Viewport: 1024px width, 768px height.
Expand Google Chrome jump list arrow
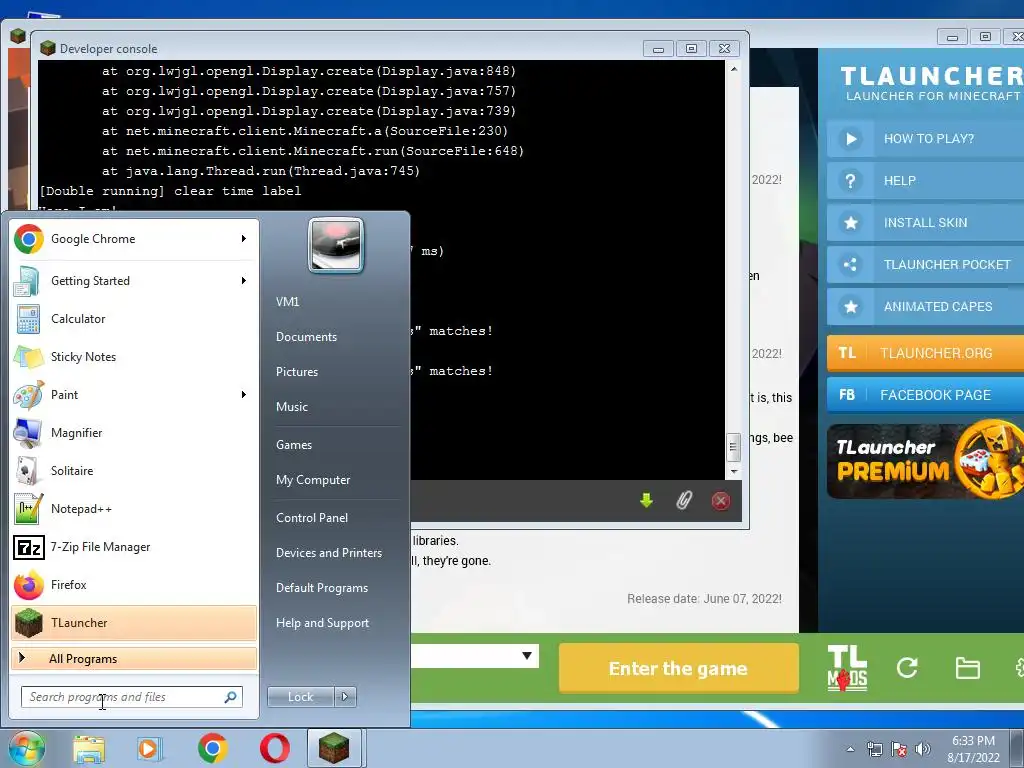244,239
